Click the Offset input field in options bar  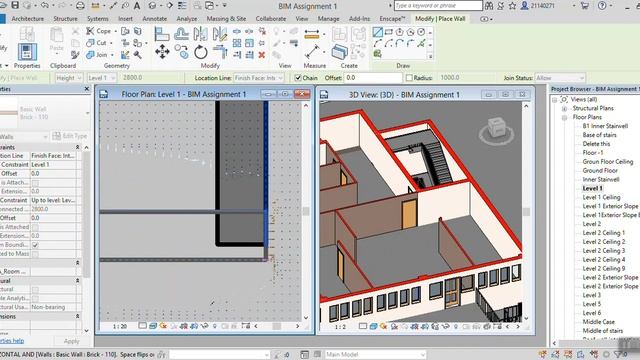tap(373, 78)
